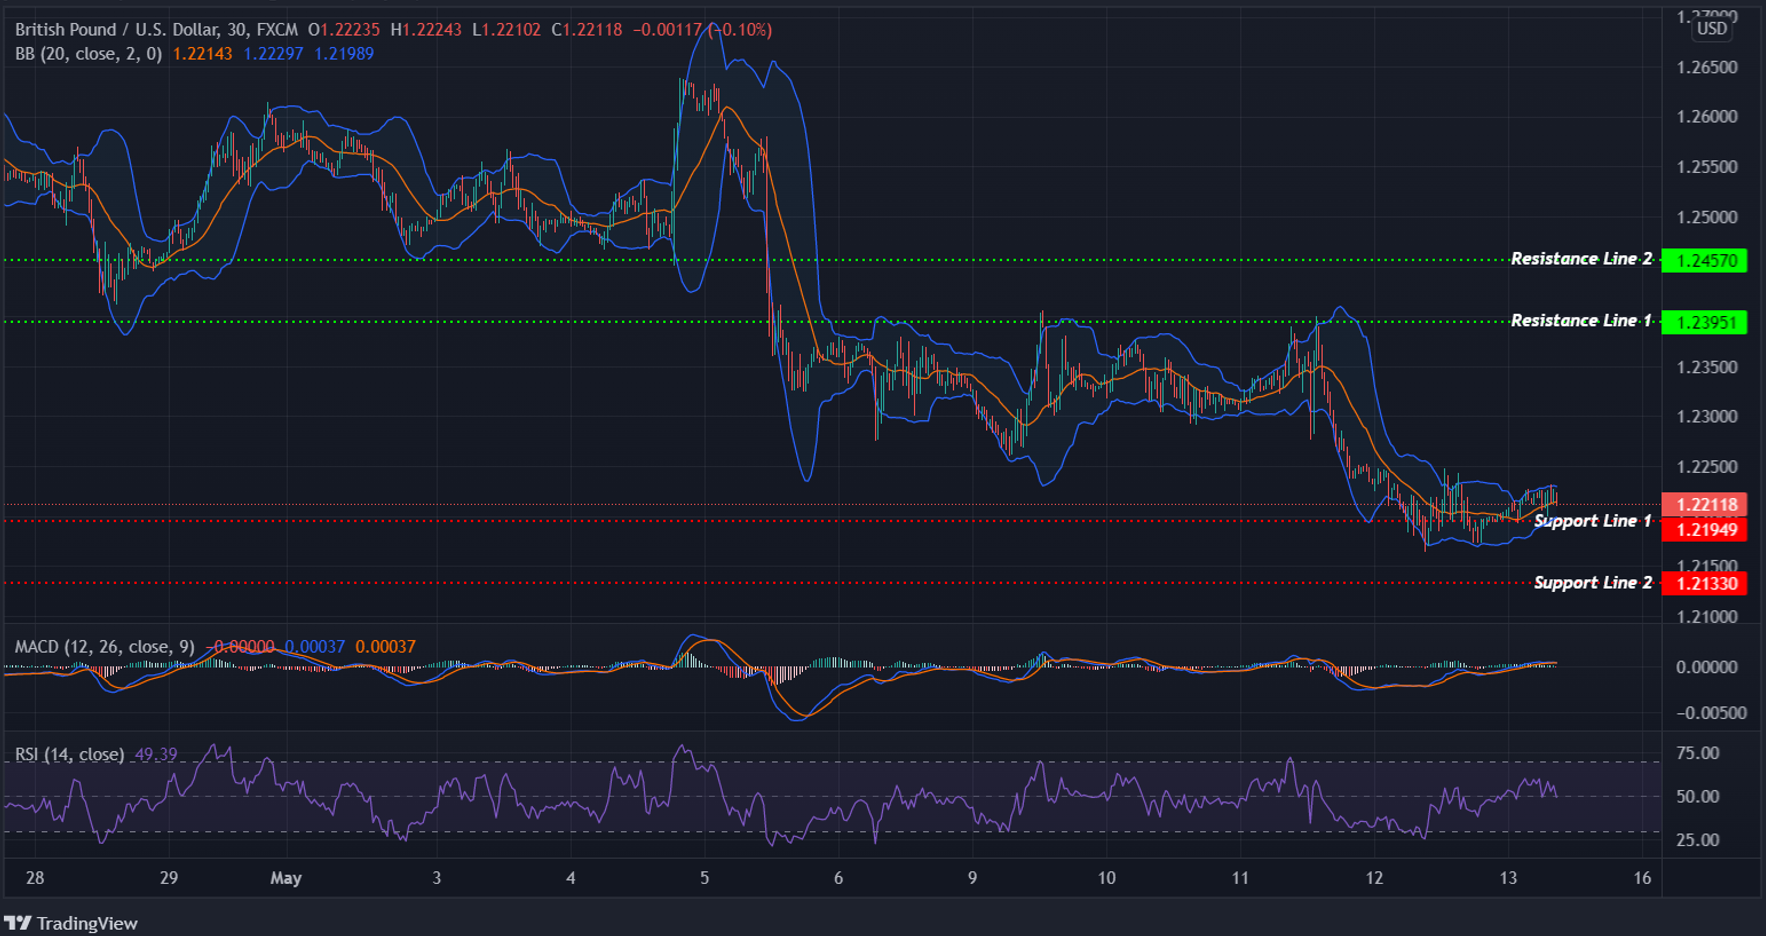Select the Resistance Line 1 price label 1.23951
Image resolution: width=1766 pixels, height=936 pixels.
1705,322
